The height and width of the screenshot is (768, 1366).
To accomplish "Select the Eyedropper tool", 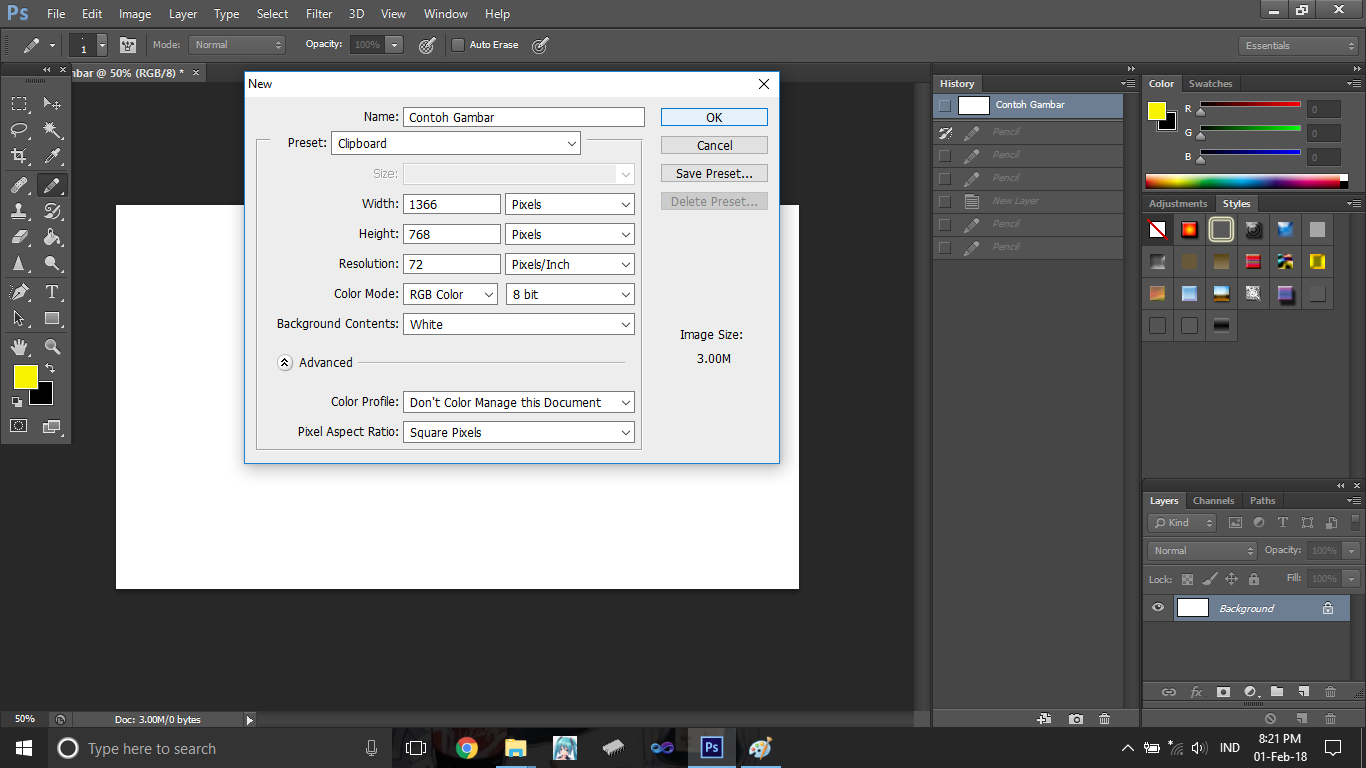I will (x=52, y=157).
